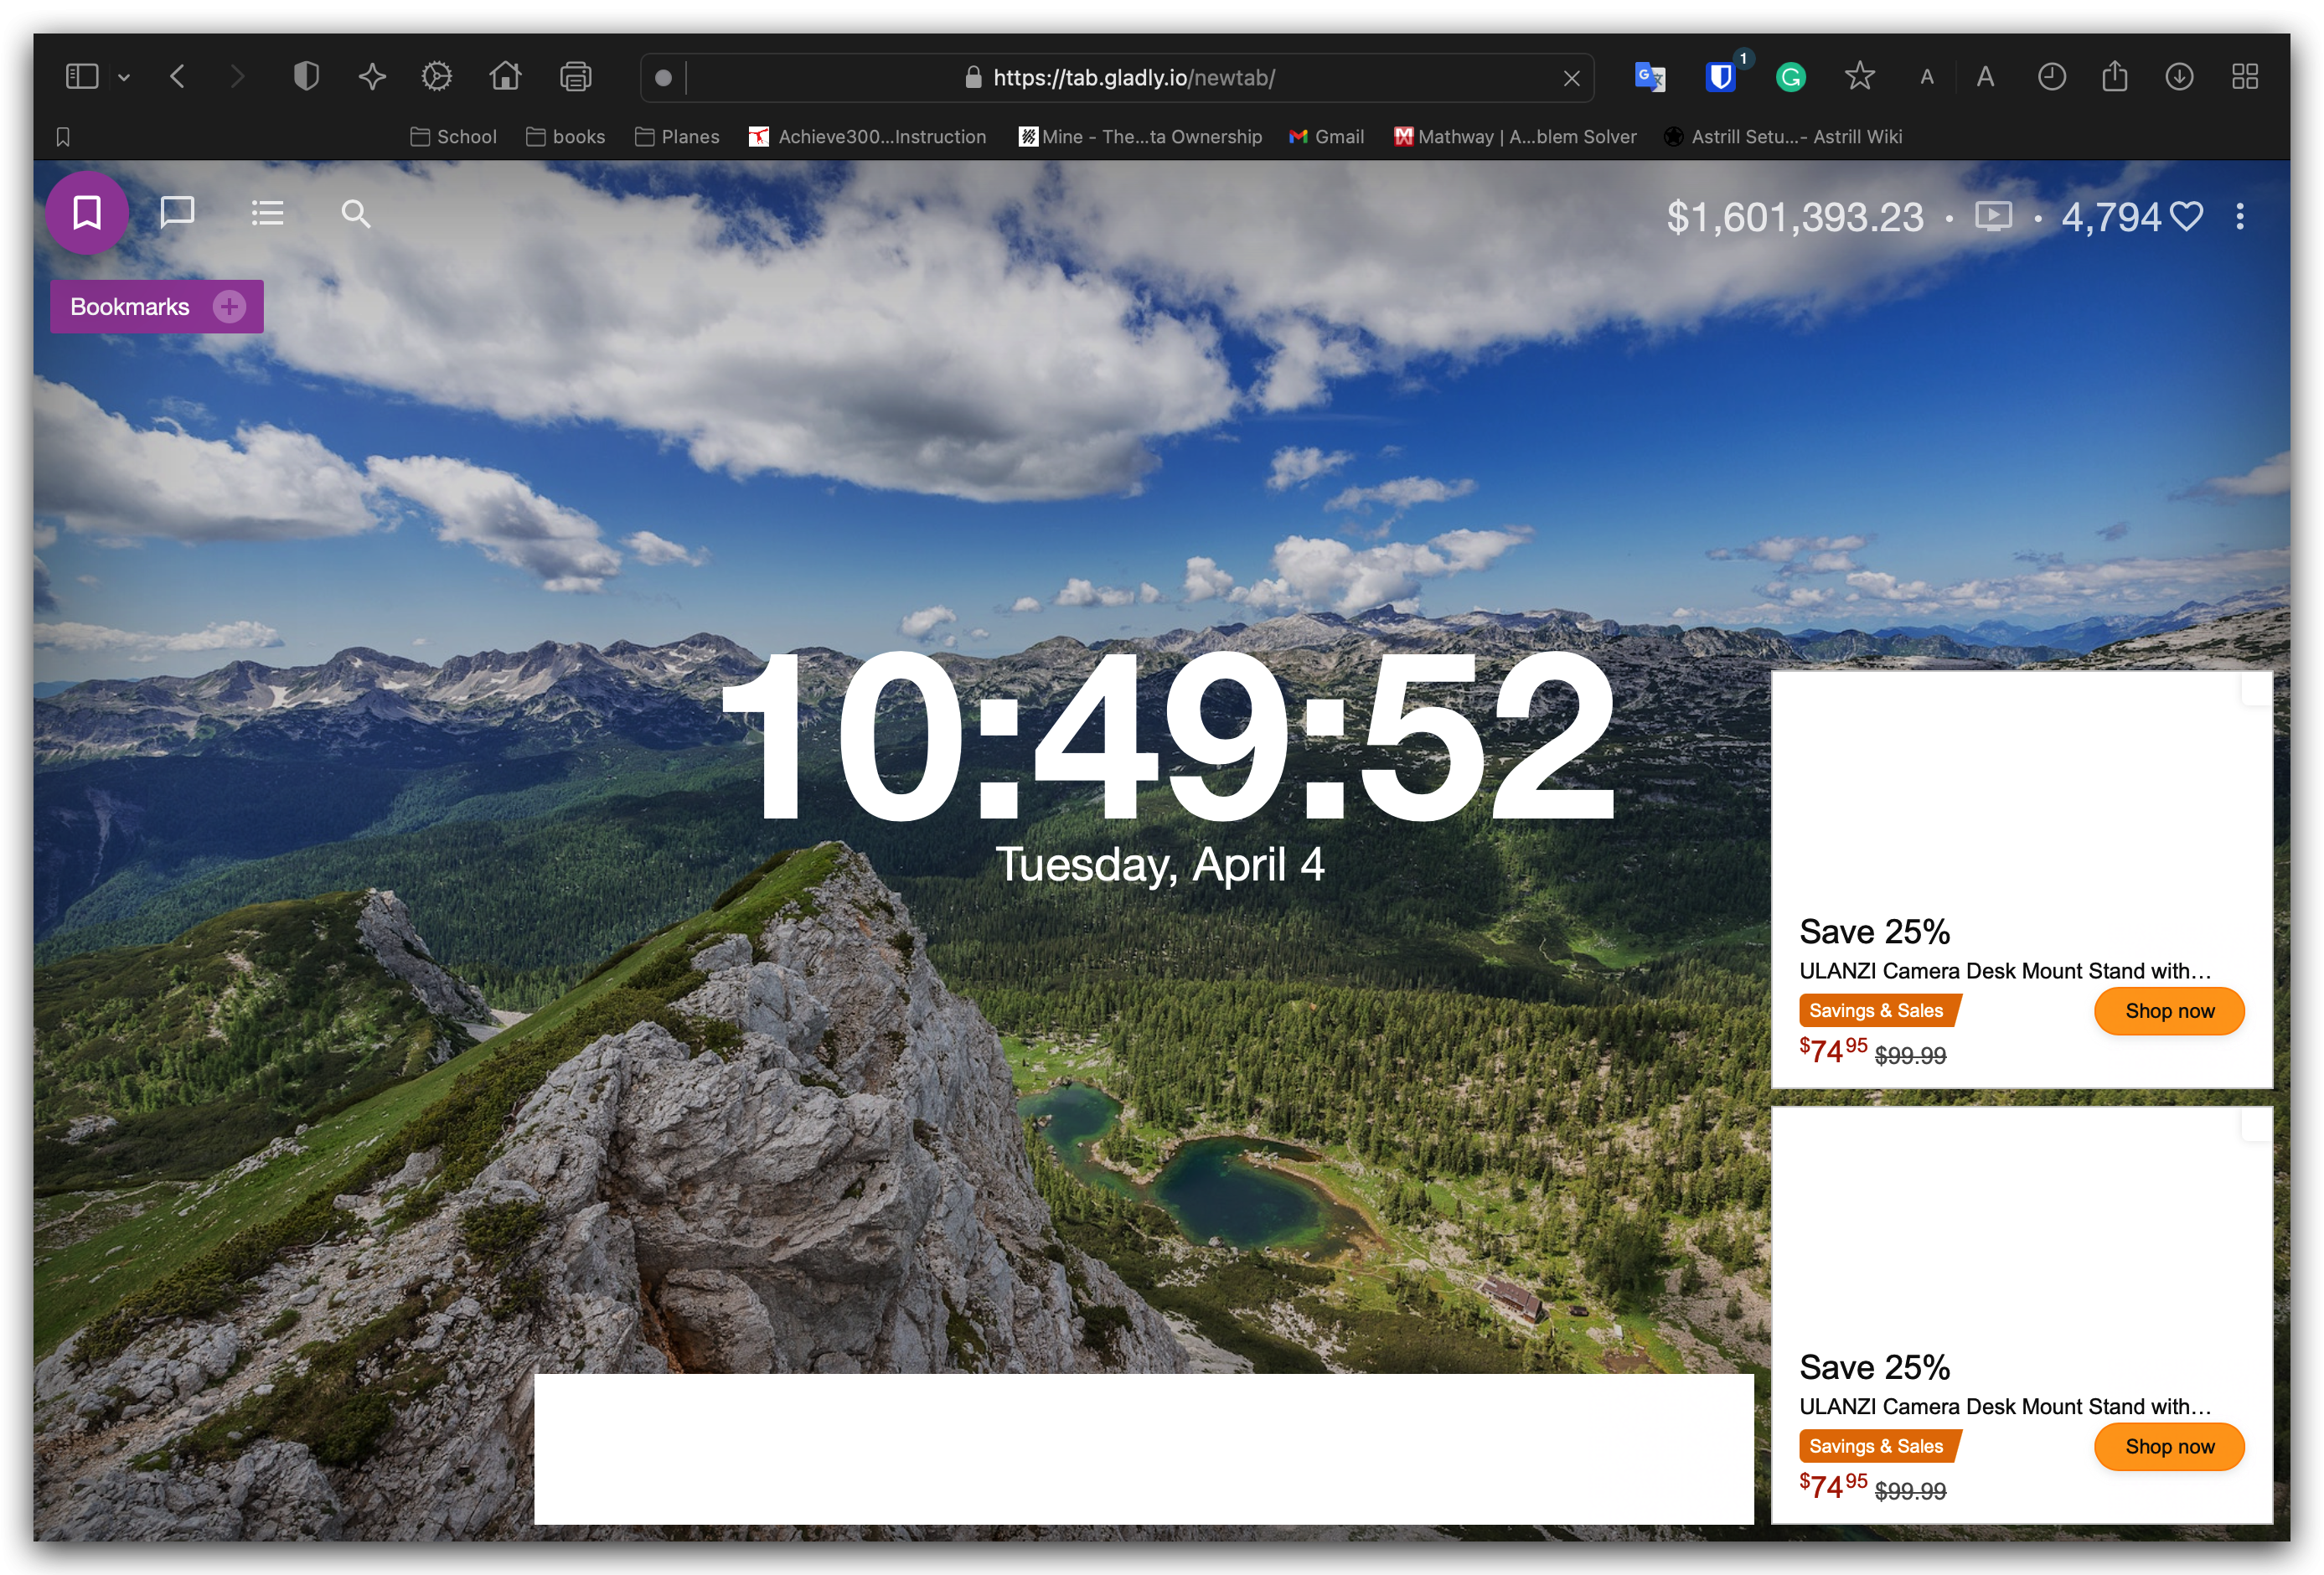The height and width of the screenshot is (1575, 2324).
Task: Open the Gmail bookmark link
Action: click(1326, 137)
